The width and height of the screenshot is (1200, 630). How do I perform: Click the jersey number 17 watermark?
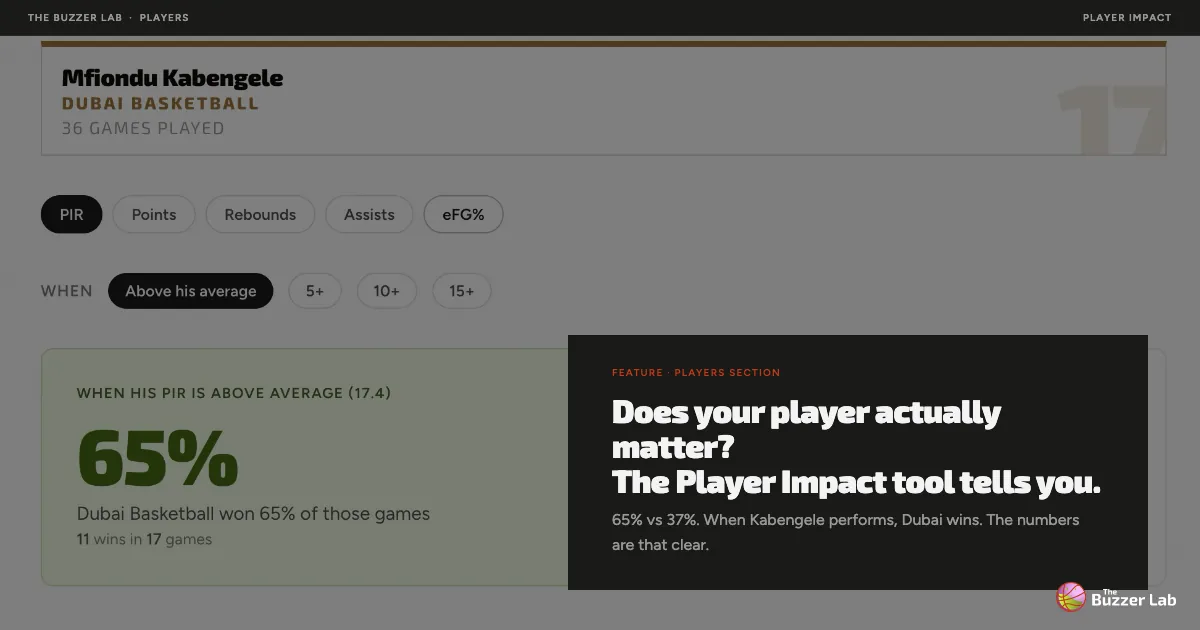pos(1111,120)
